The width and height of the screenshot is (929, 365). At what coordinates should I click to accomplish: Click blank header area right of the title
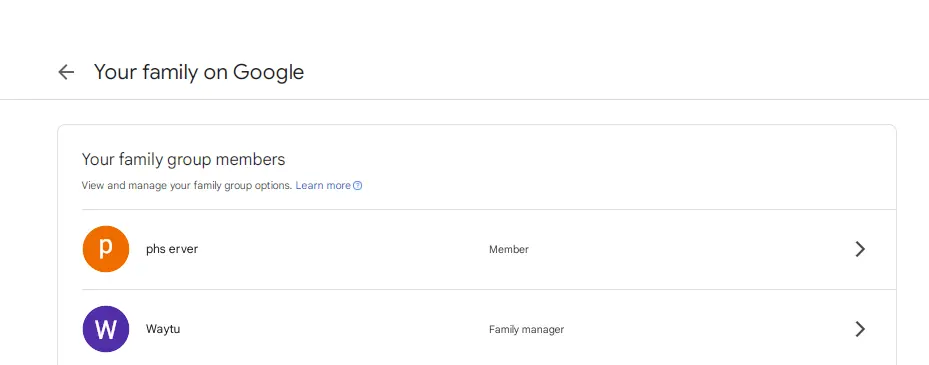[616, 72]
